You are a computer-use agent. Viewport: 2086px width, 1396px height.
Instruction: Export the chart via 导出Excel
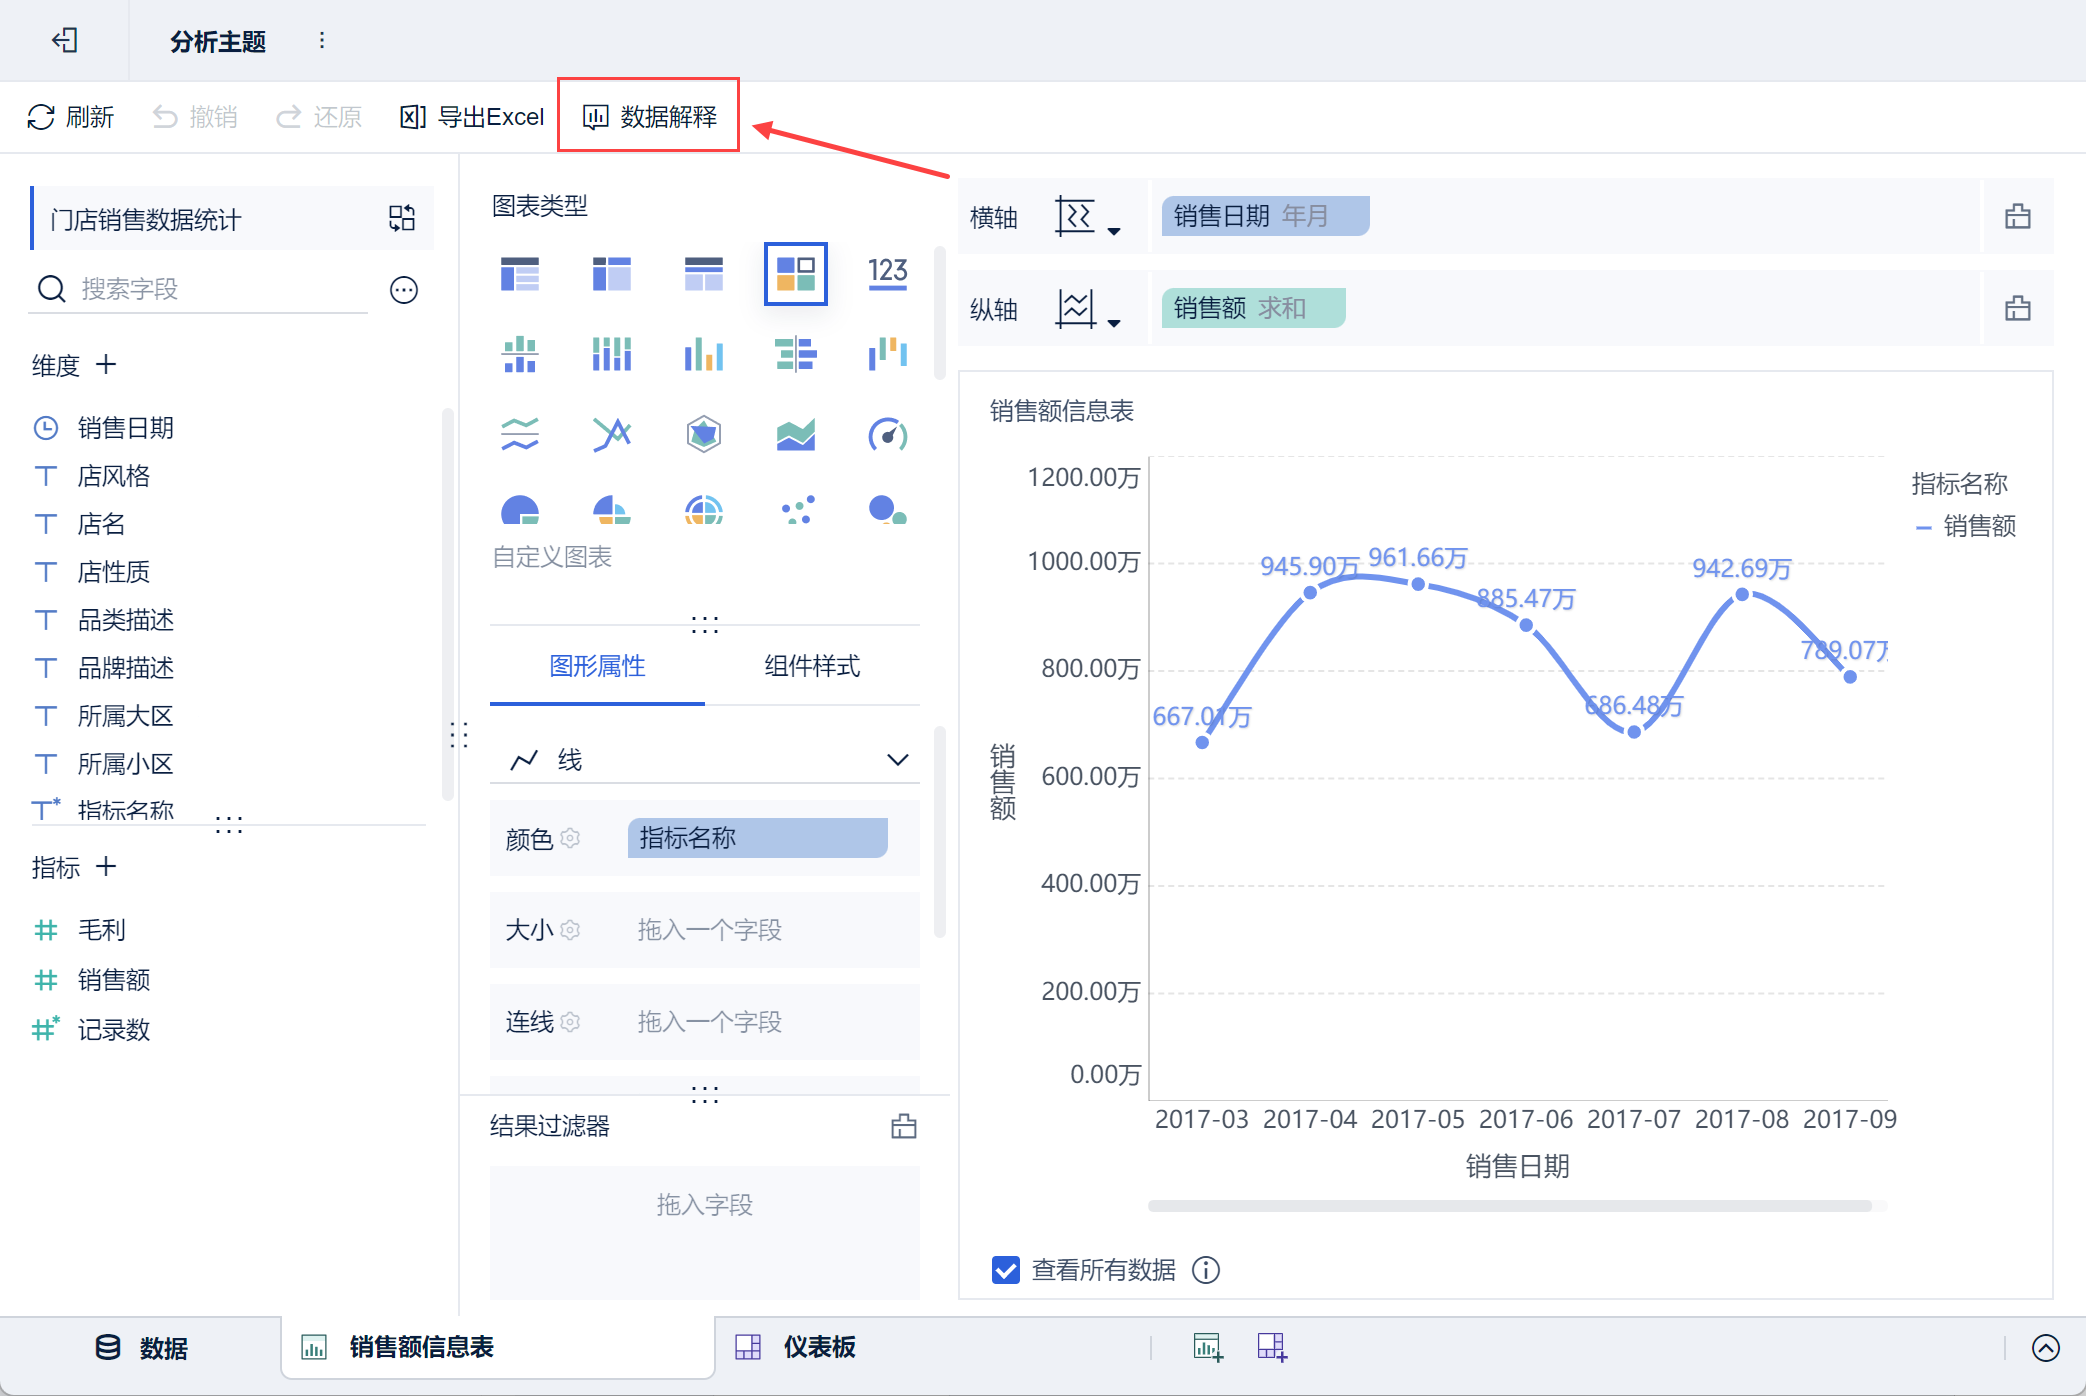point(472,117)
